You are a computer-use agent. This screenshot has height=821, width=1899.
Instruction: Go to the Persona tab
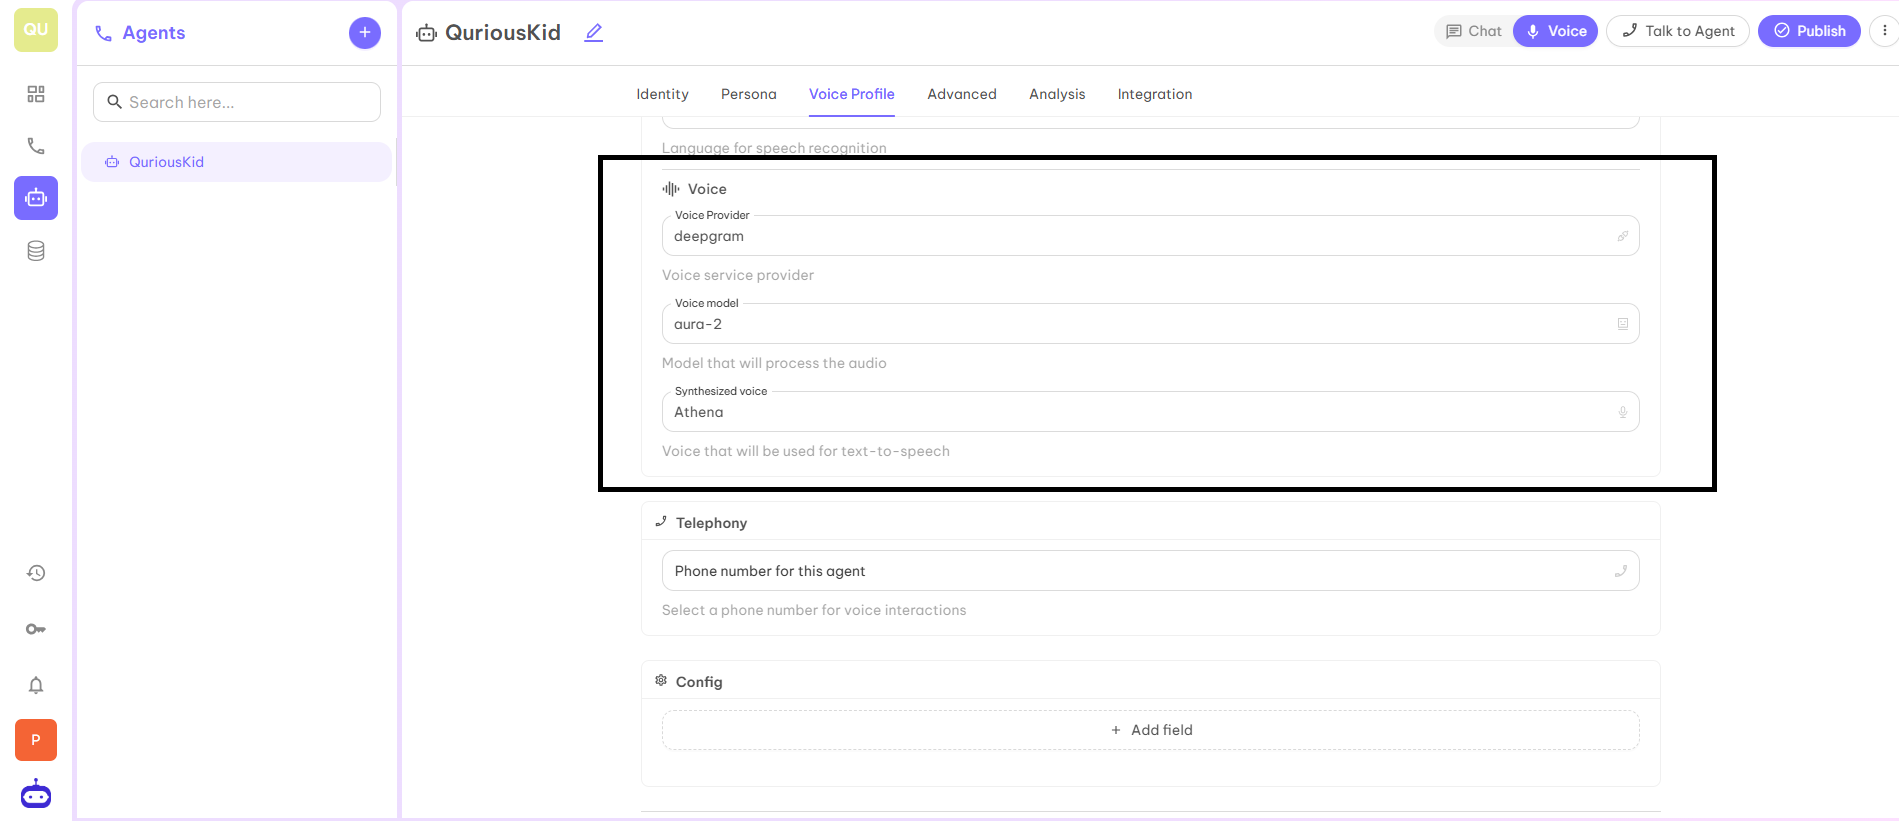[x=749, y=94]
